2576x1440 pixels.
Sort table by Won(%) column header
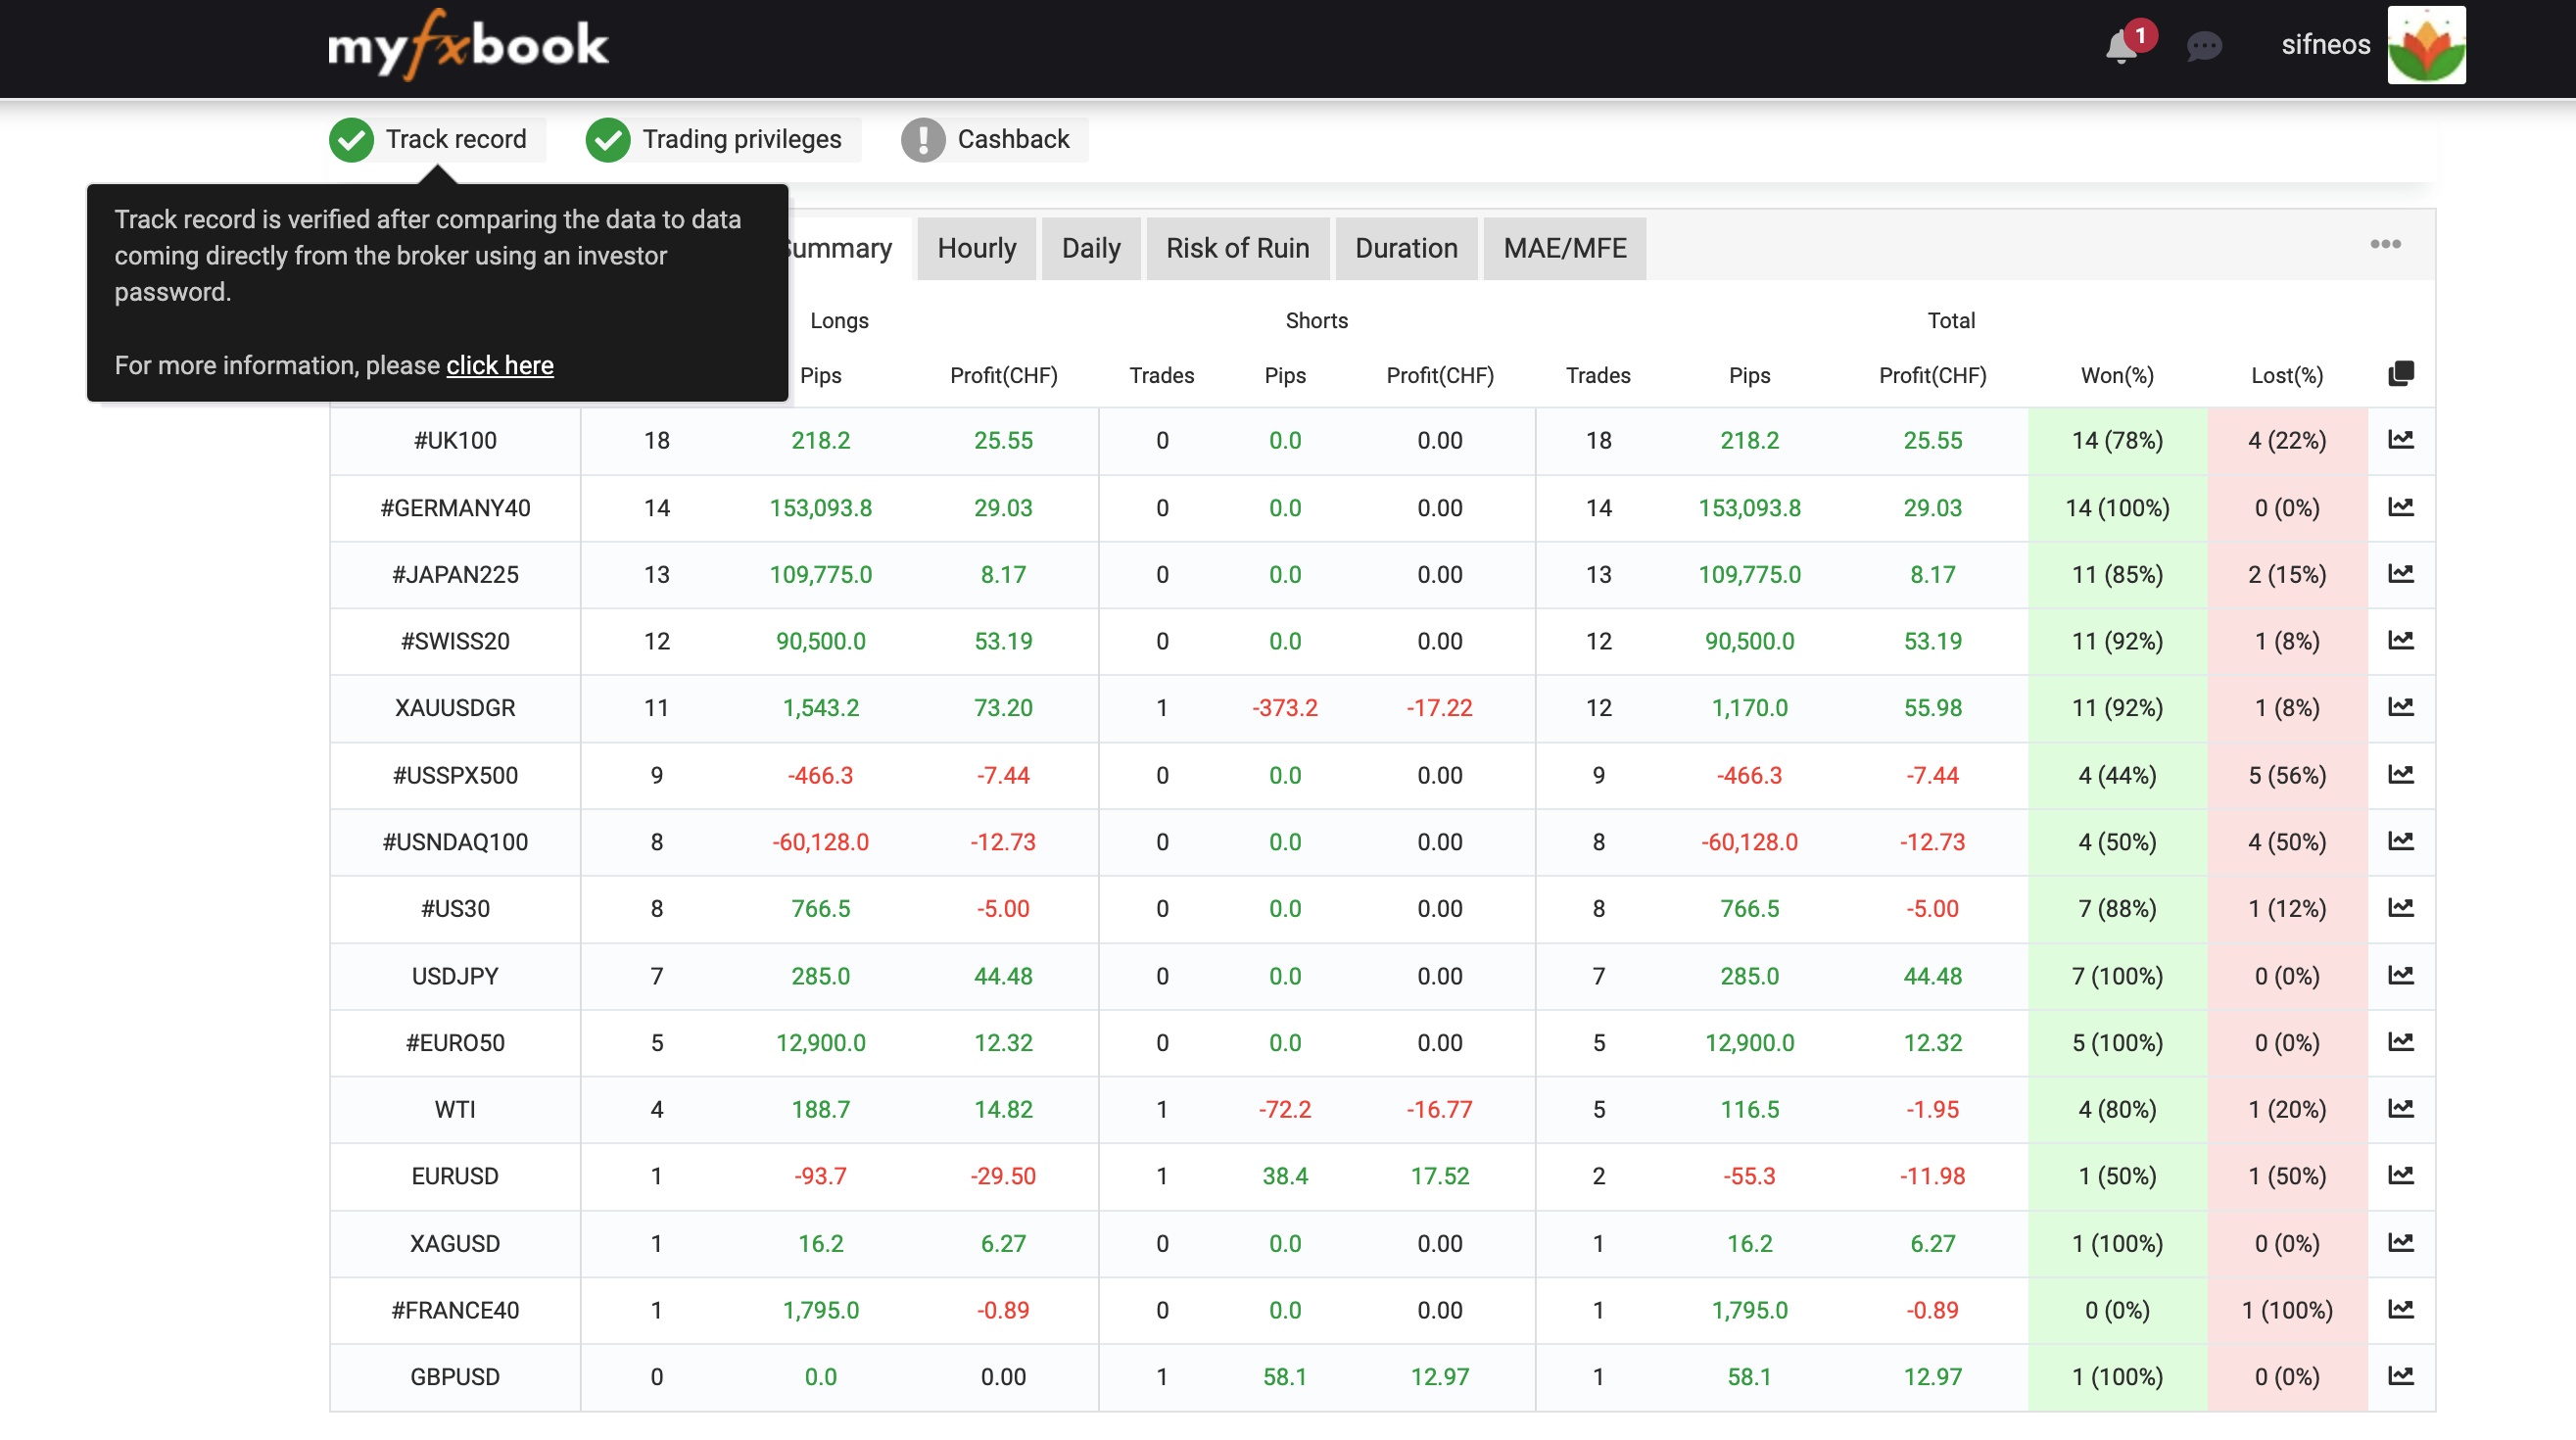[x=2117, y=376]
